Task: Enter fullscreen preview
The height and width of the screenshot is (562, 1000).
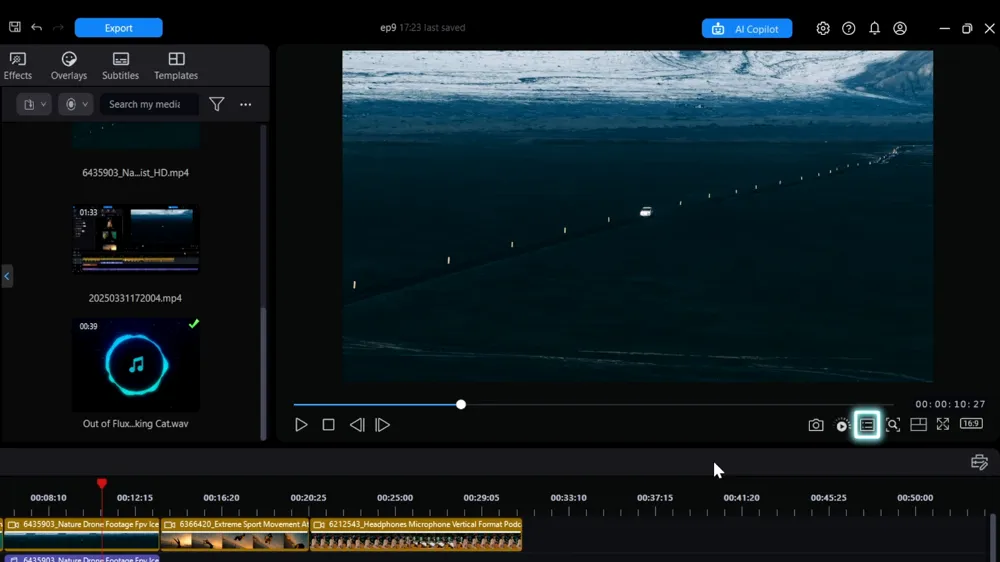Action: (943, 424)
